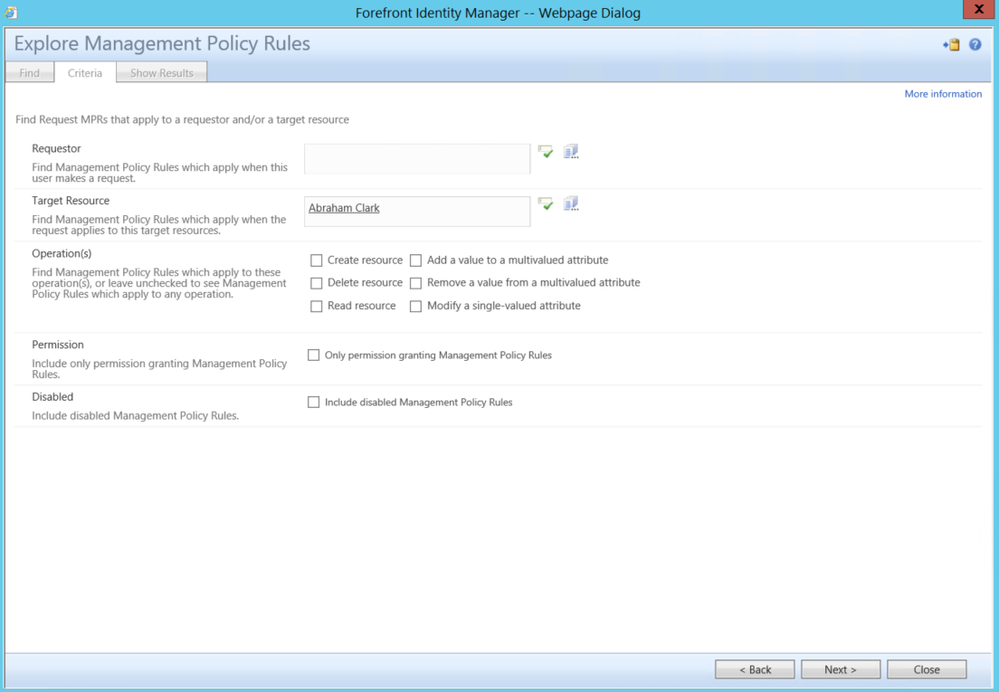Click into the empty Requestor input box
Image resolution: width=999 pixels, height=692 pixels.
pyautogui.click(x=417, y=159)
